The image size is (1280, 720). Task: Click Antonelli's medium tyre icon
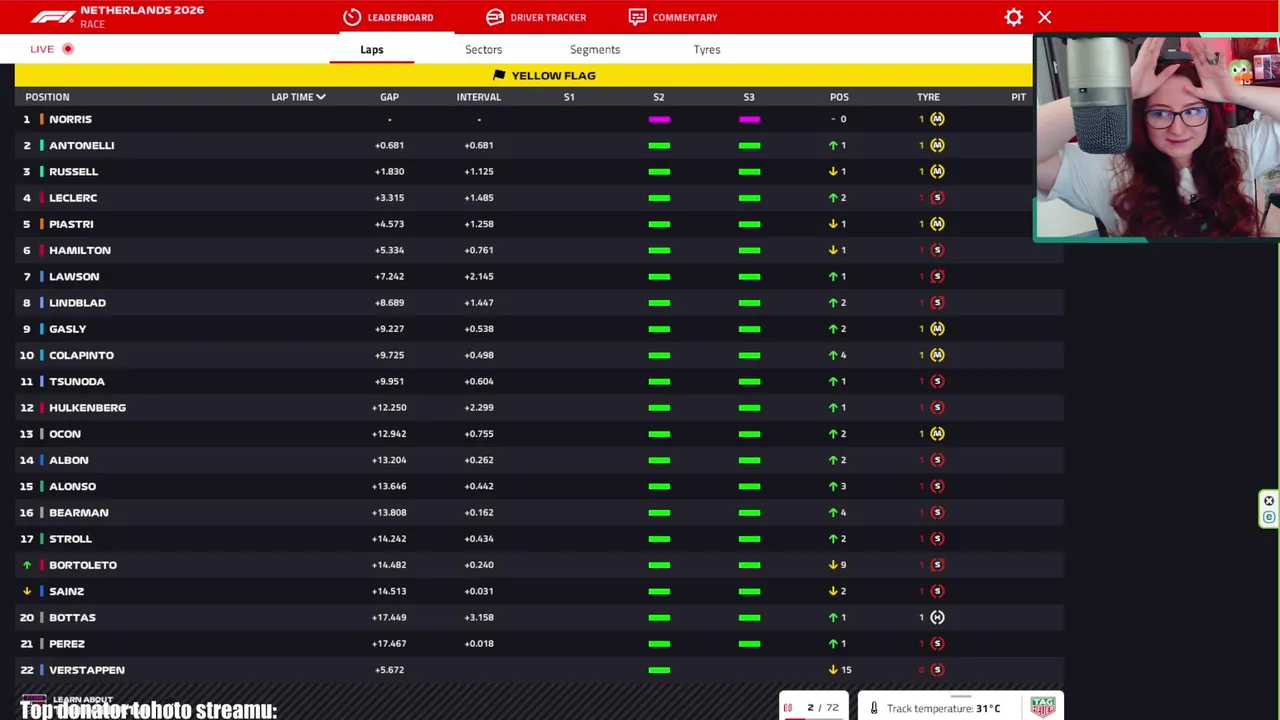937,145
